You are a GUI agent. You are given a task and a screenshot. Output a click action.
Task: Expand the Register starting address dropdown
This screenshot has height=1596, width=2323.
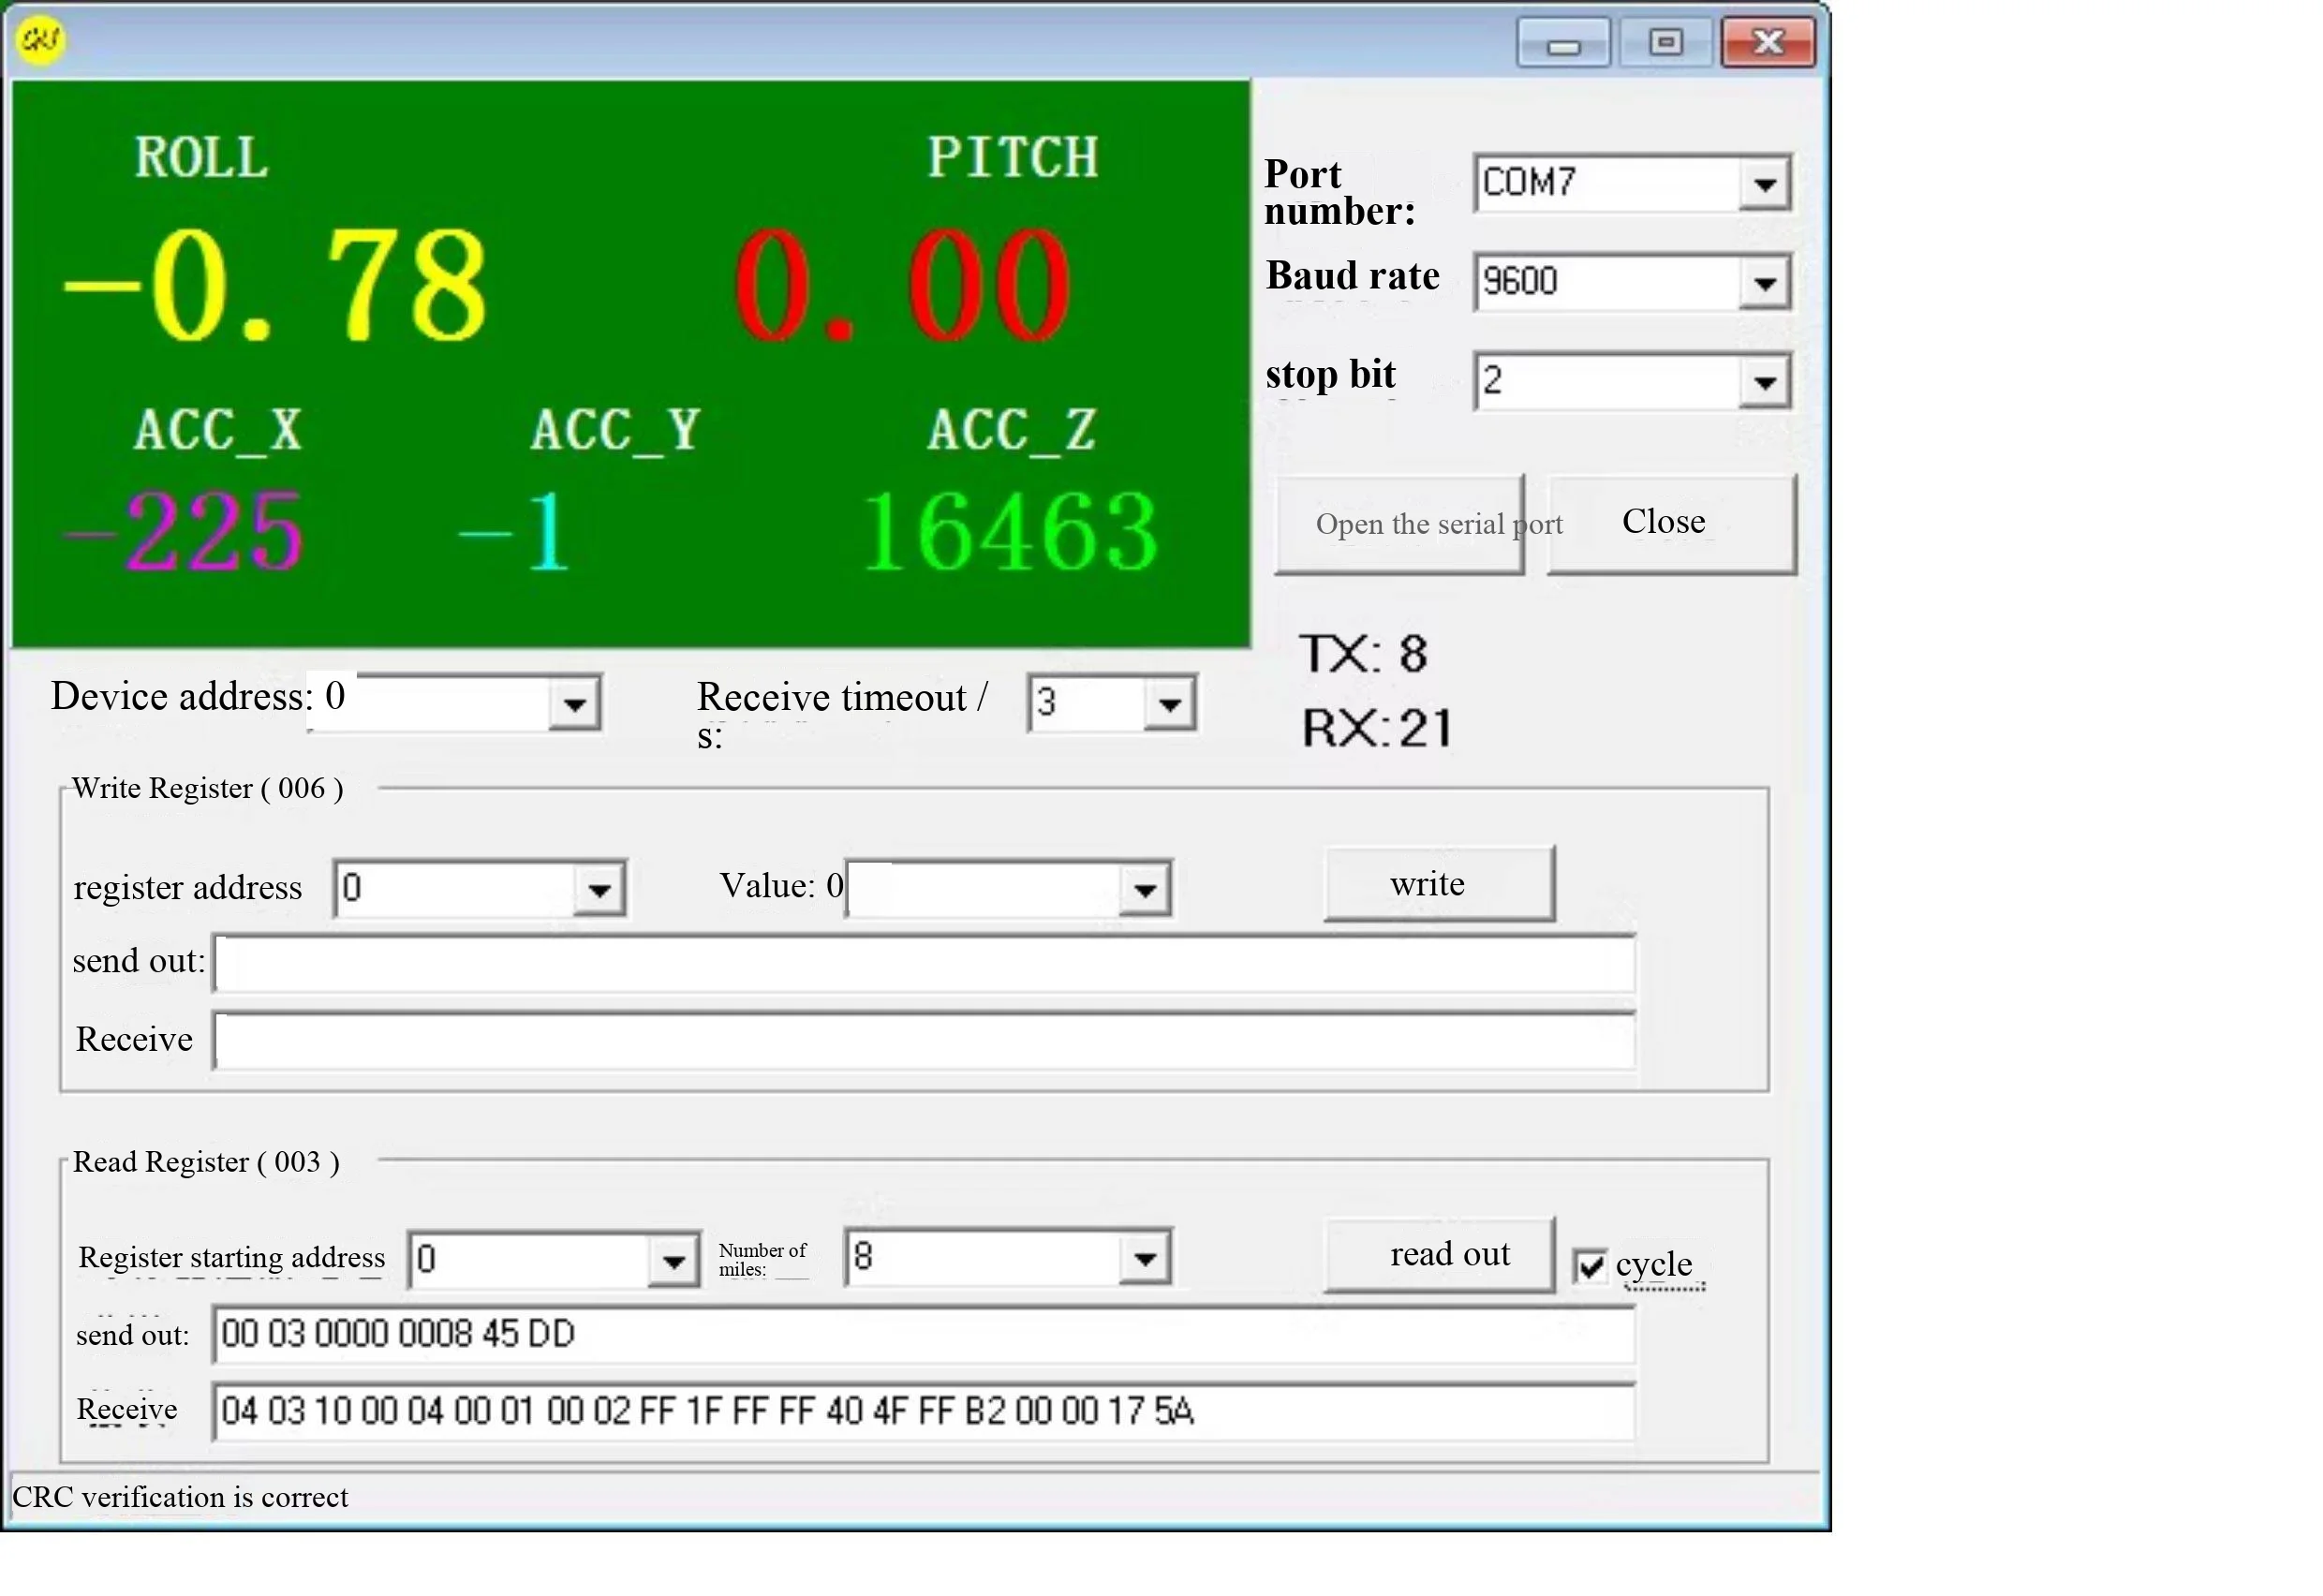pos(673,1260)
